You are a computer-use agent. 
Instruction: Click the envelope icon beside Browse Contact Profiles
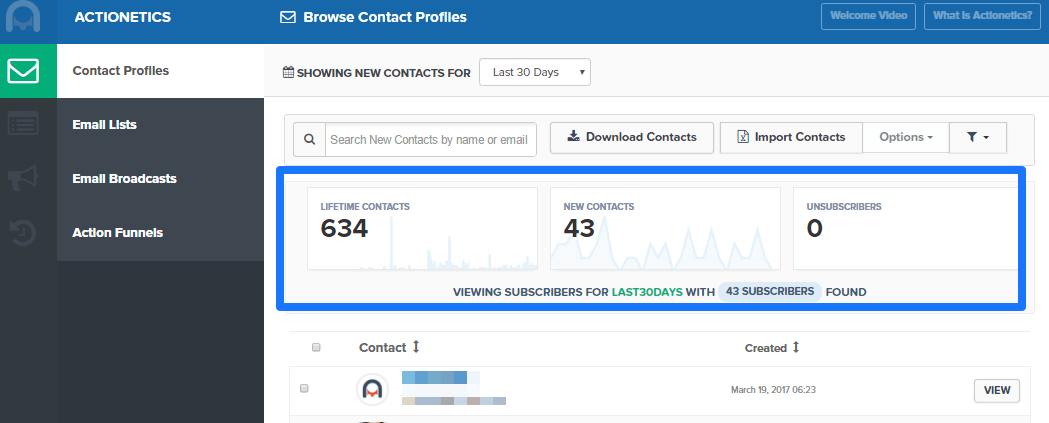coord(288,17)
